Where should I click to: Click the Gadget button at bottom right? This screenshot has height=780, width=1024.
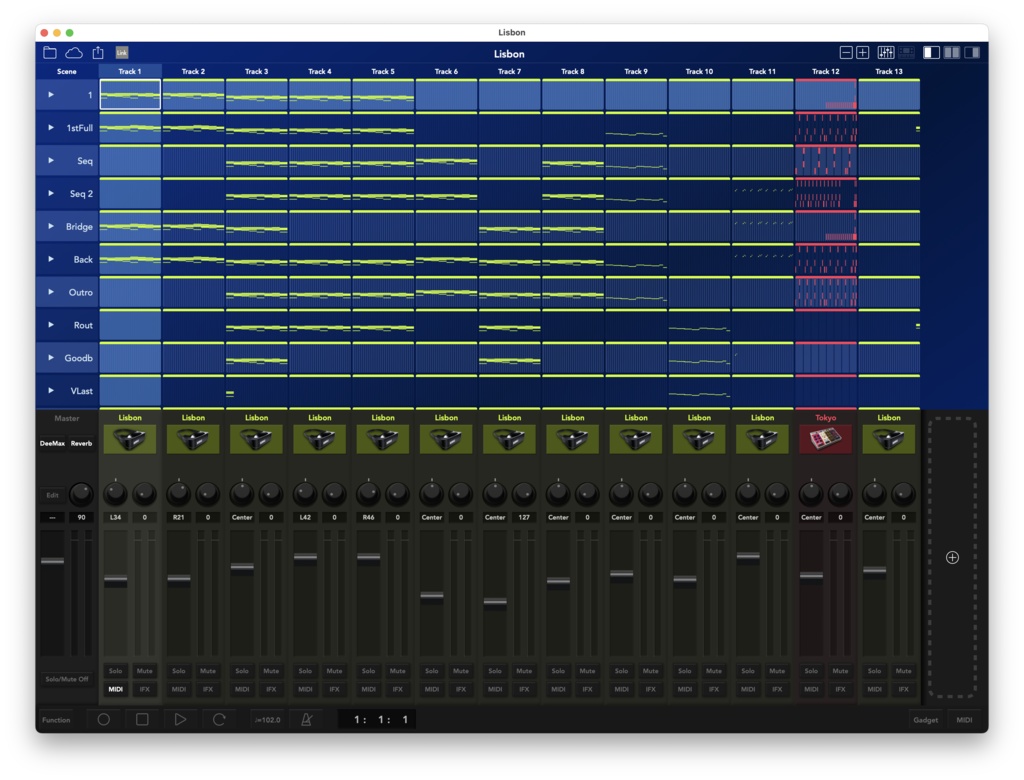[x=926, y=719]
